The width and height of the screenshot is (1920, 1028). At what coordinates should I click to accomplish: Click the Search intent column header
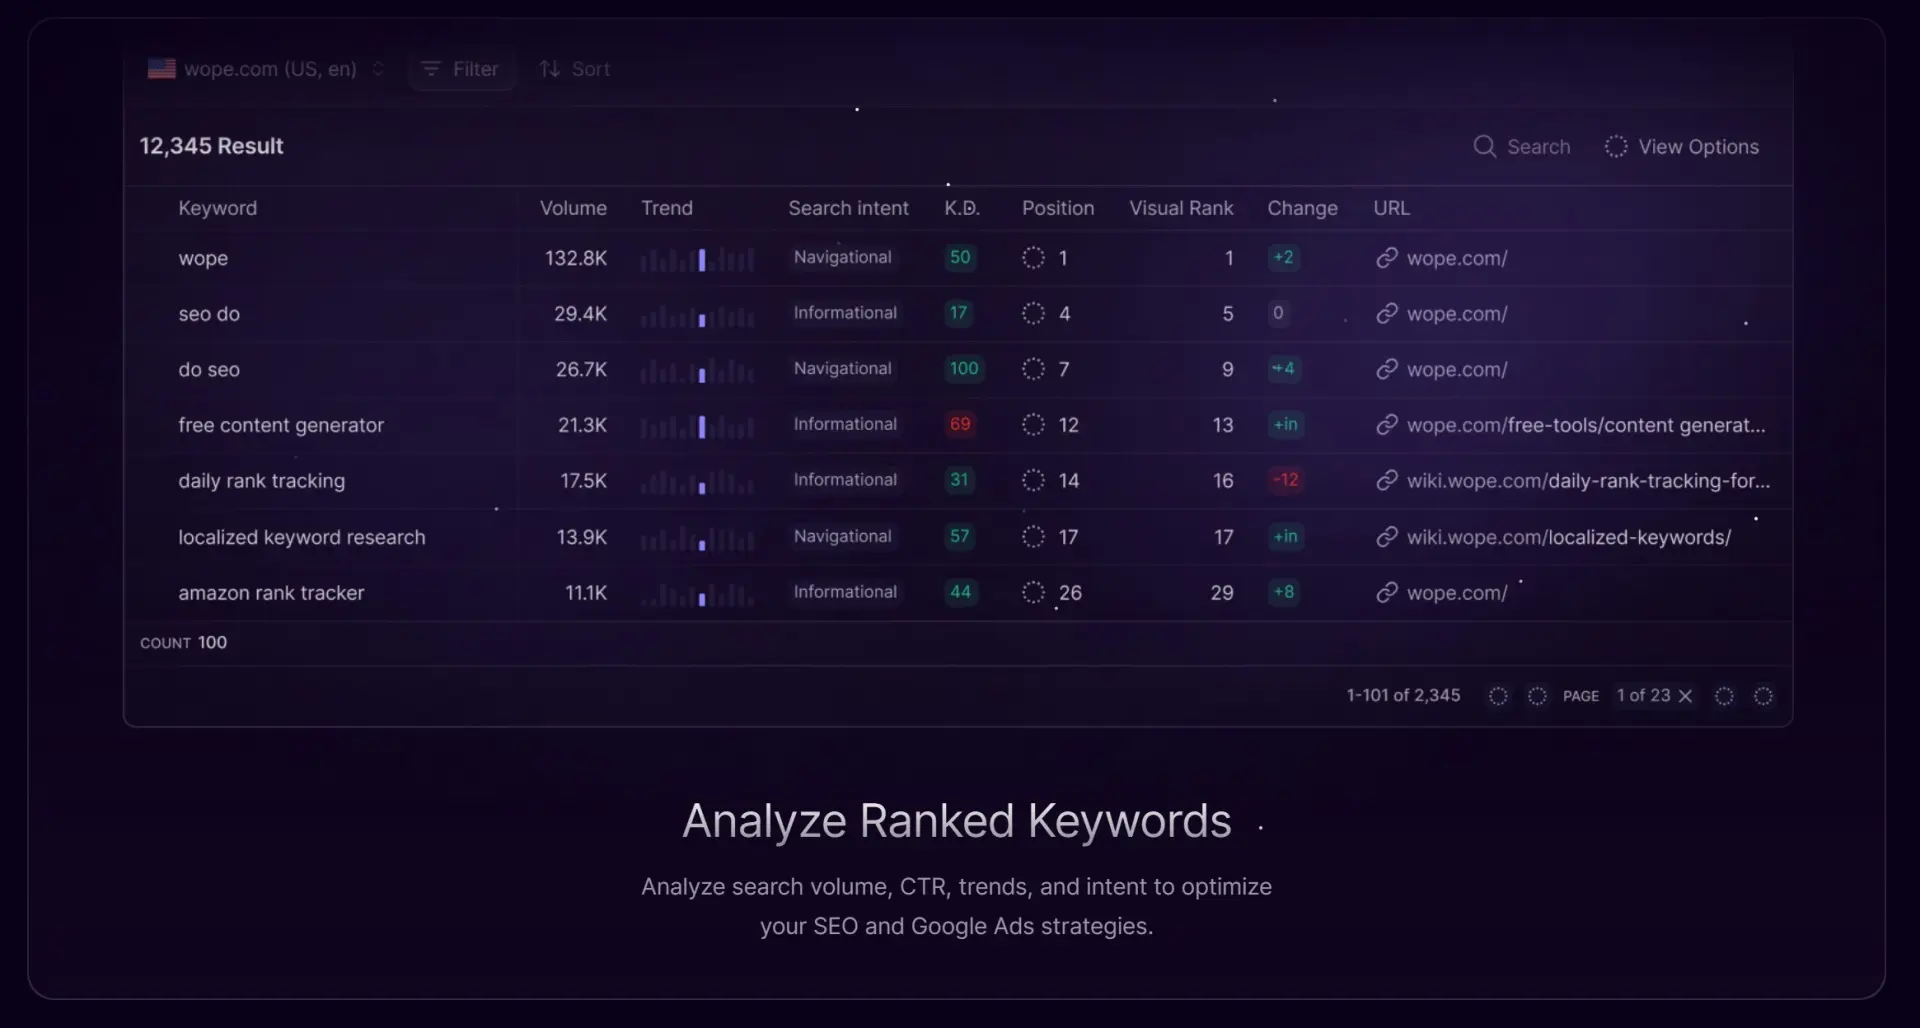[x=848, y=208]
